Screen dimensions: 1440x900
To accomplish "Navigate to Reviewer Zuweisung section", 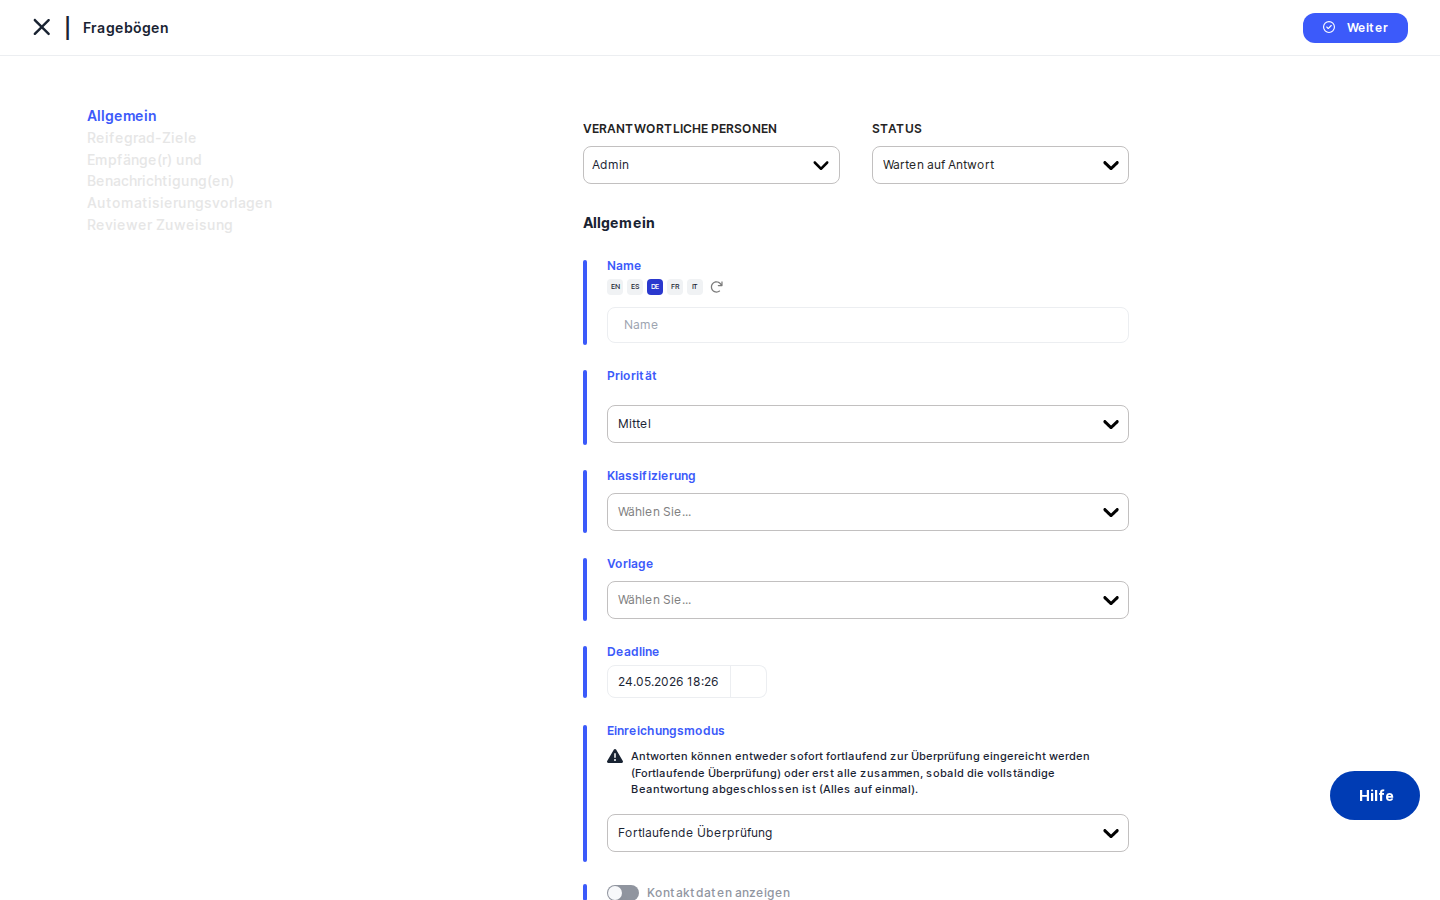I will (160, 225).
